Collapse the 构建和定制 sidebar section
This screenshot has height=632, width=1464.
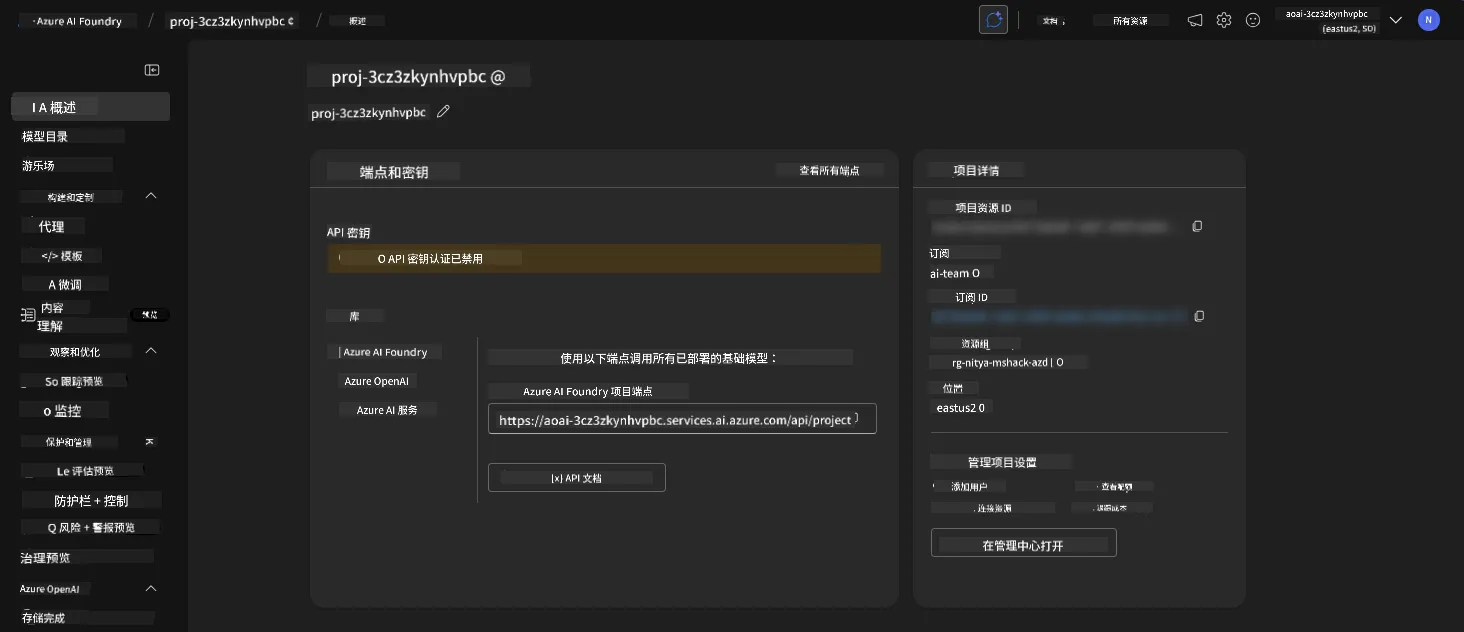(x=151, y=196)
